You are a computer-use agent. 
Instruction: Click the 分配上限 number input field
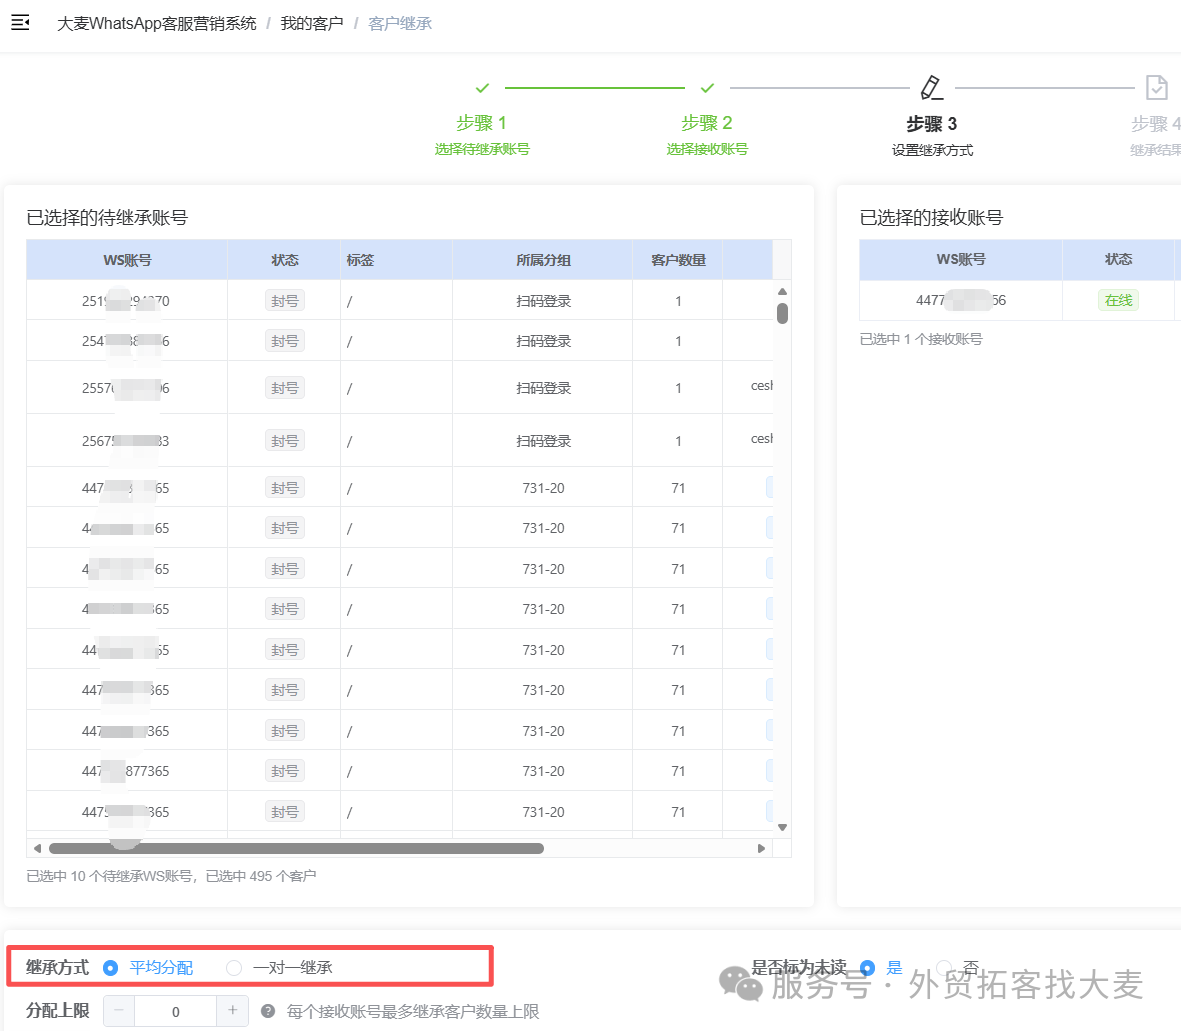coord(175,1011)
